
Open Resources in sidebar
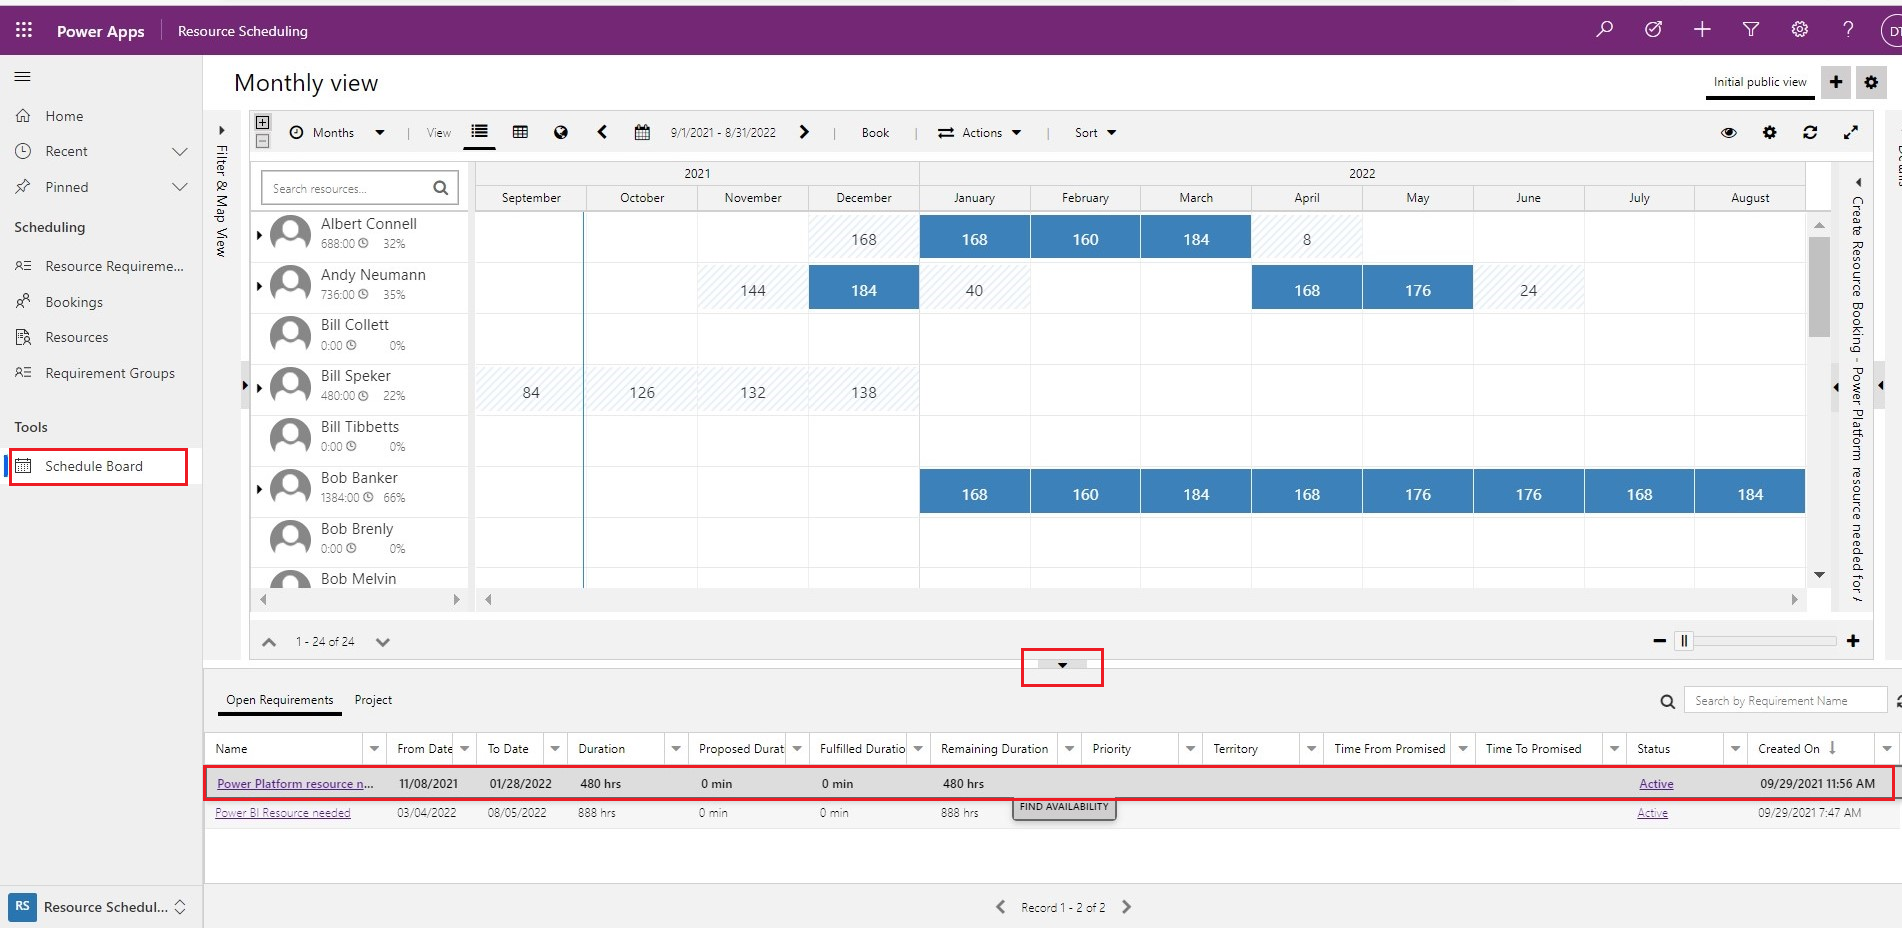pos(76,337)
